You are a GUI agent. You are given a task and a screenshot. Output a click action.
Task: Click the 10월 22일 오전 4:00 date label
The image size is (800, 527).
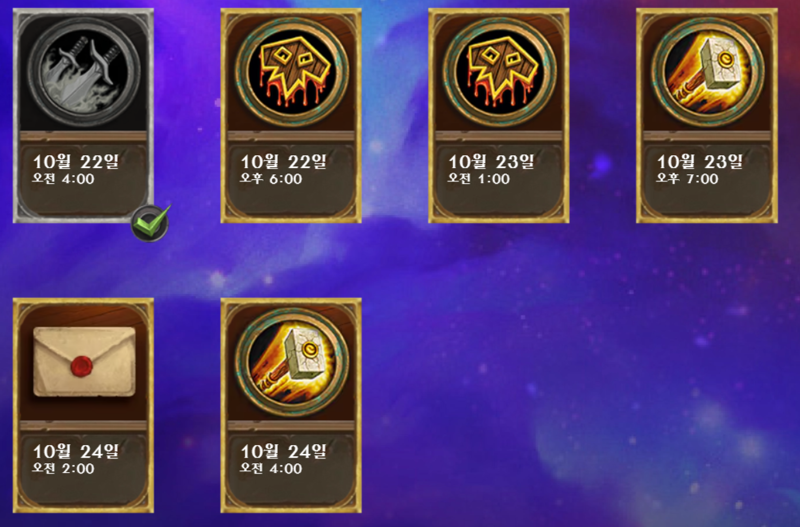tap(76, 169)
